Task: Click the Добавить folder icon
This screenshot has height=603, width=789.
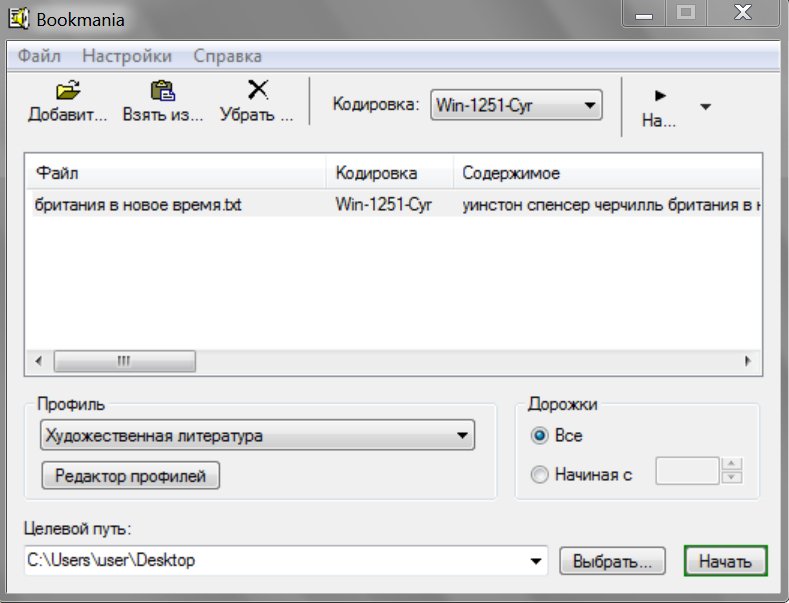Action: coord(68,90)
